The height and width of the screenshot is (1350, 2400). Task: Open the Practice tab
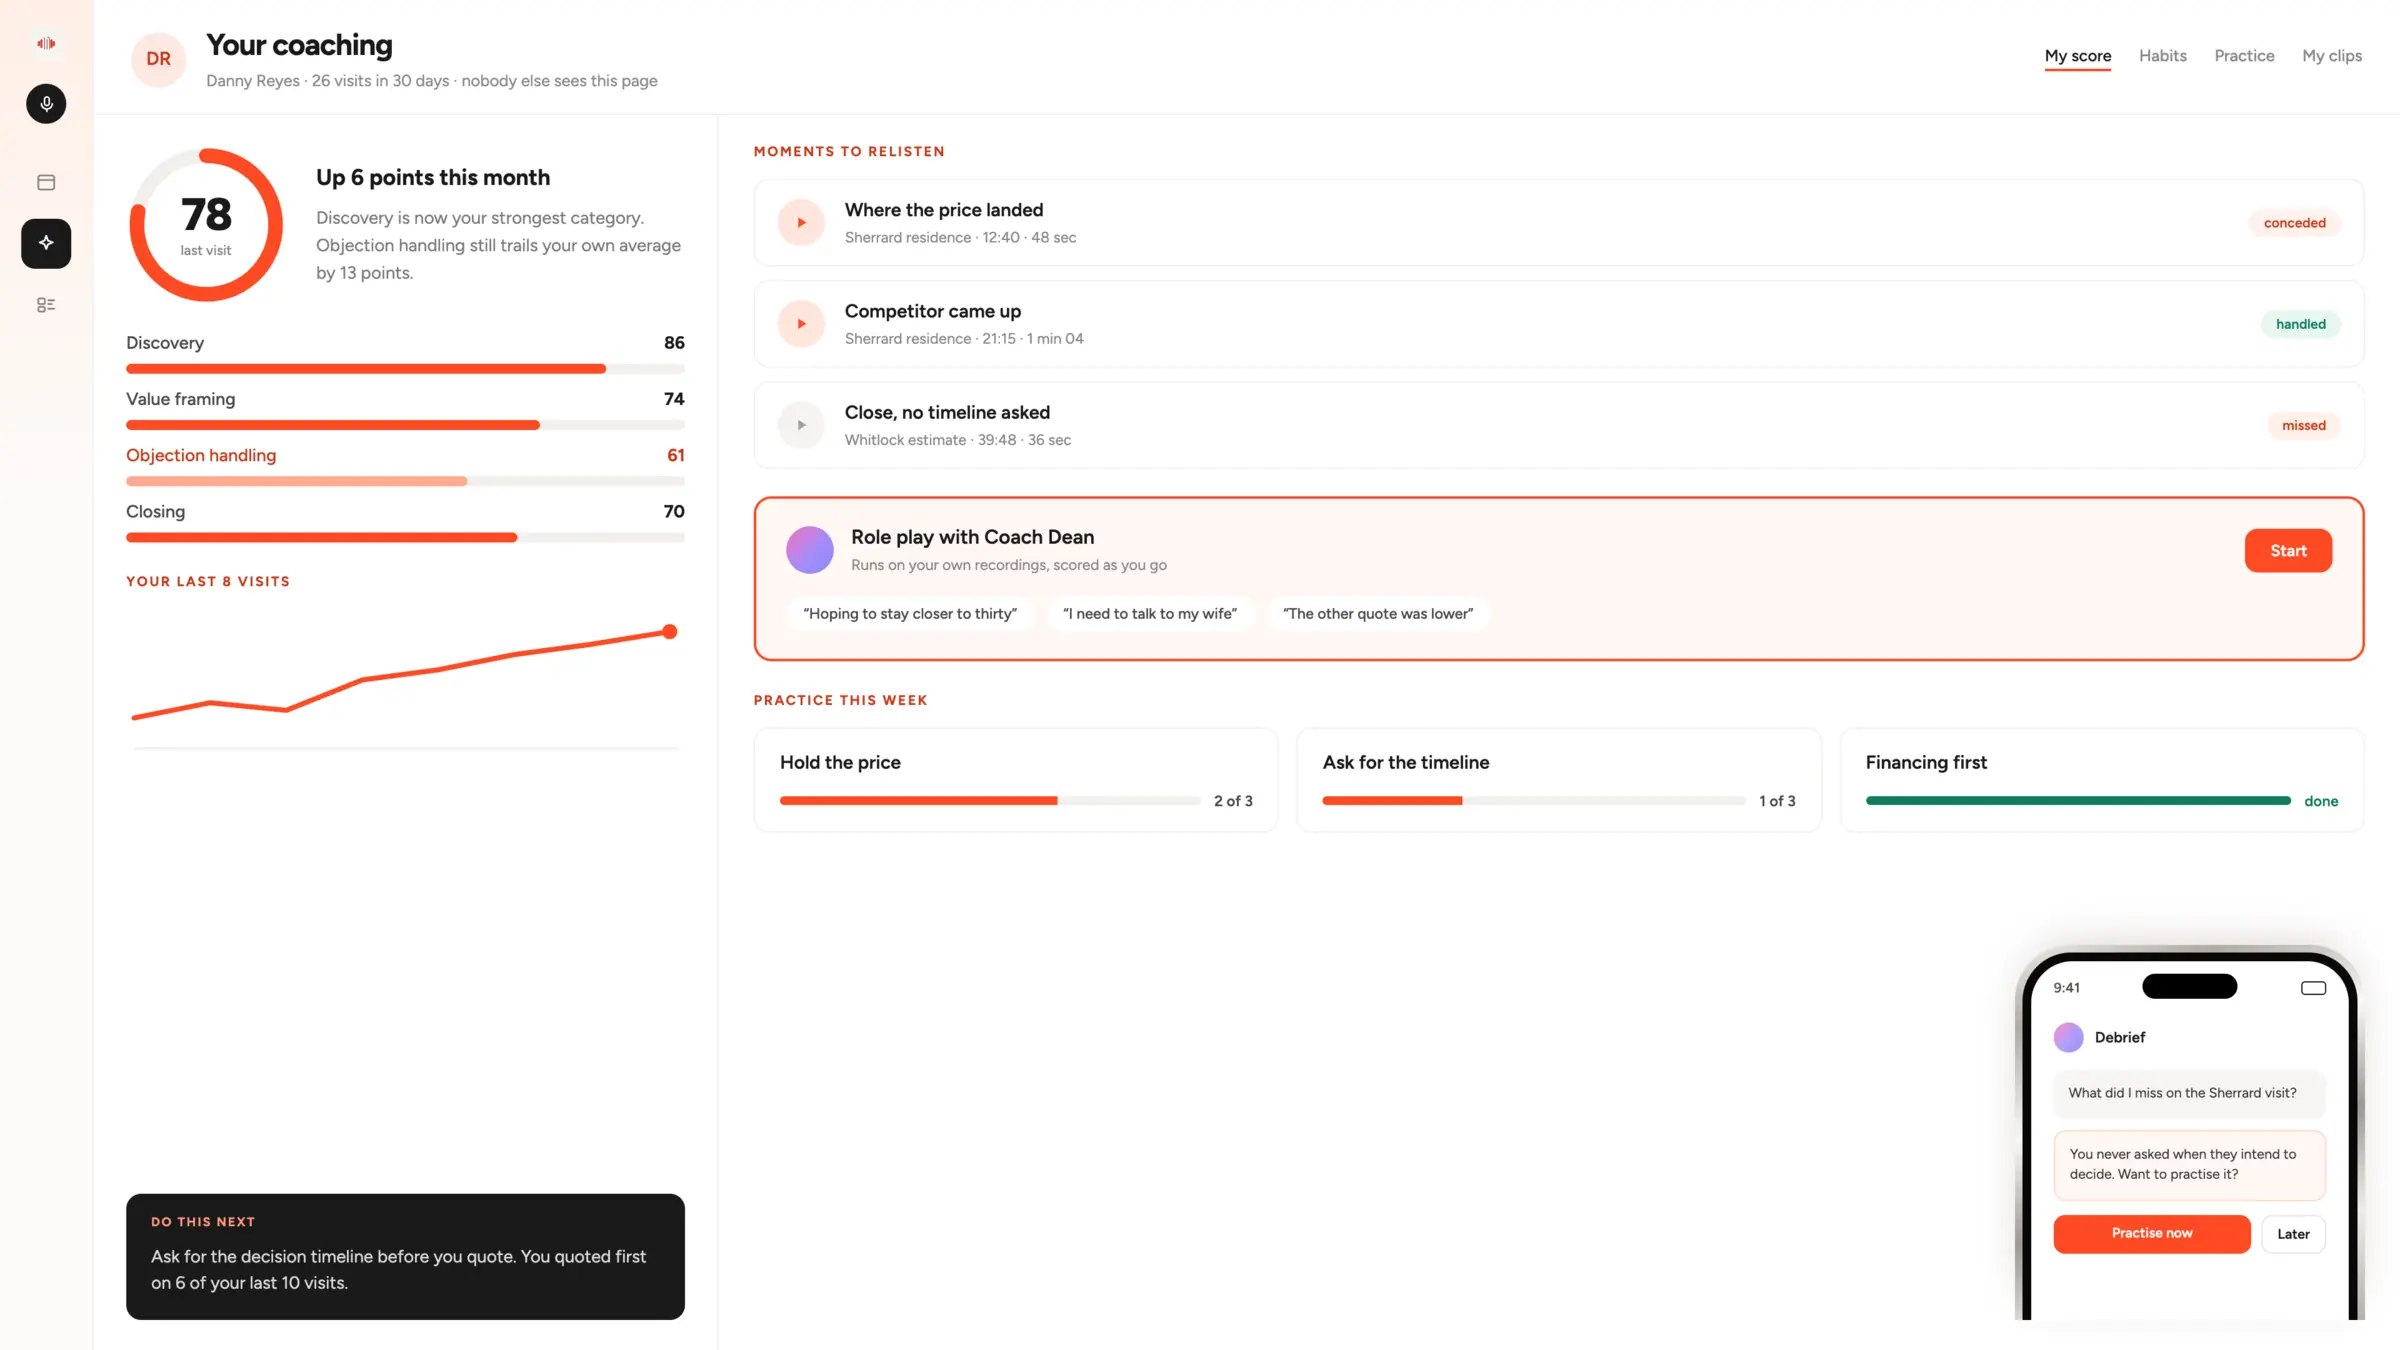tap(2244, 56)
